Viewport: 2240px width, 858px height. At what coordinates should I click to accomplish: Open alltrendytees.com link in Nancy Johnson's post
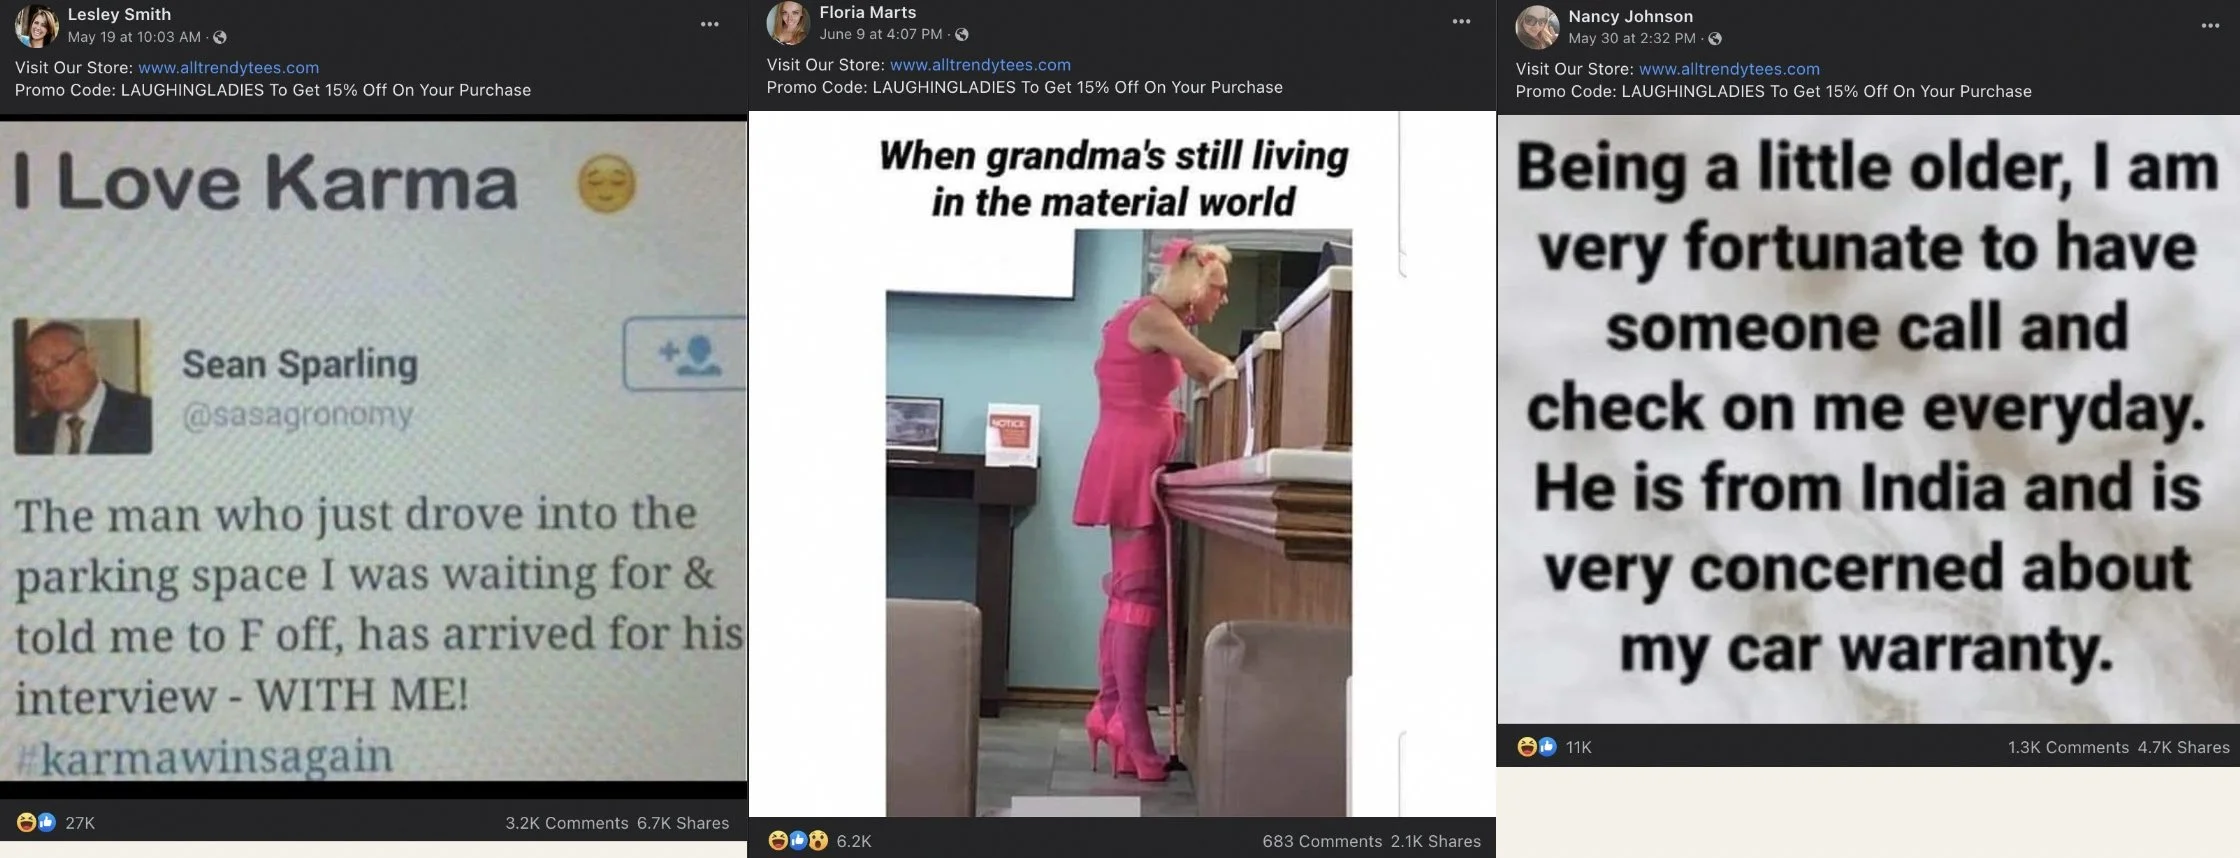tap(1729, 69)
